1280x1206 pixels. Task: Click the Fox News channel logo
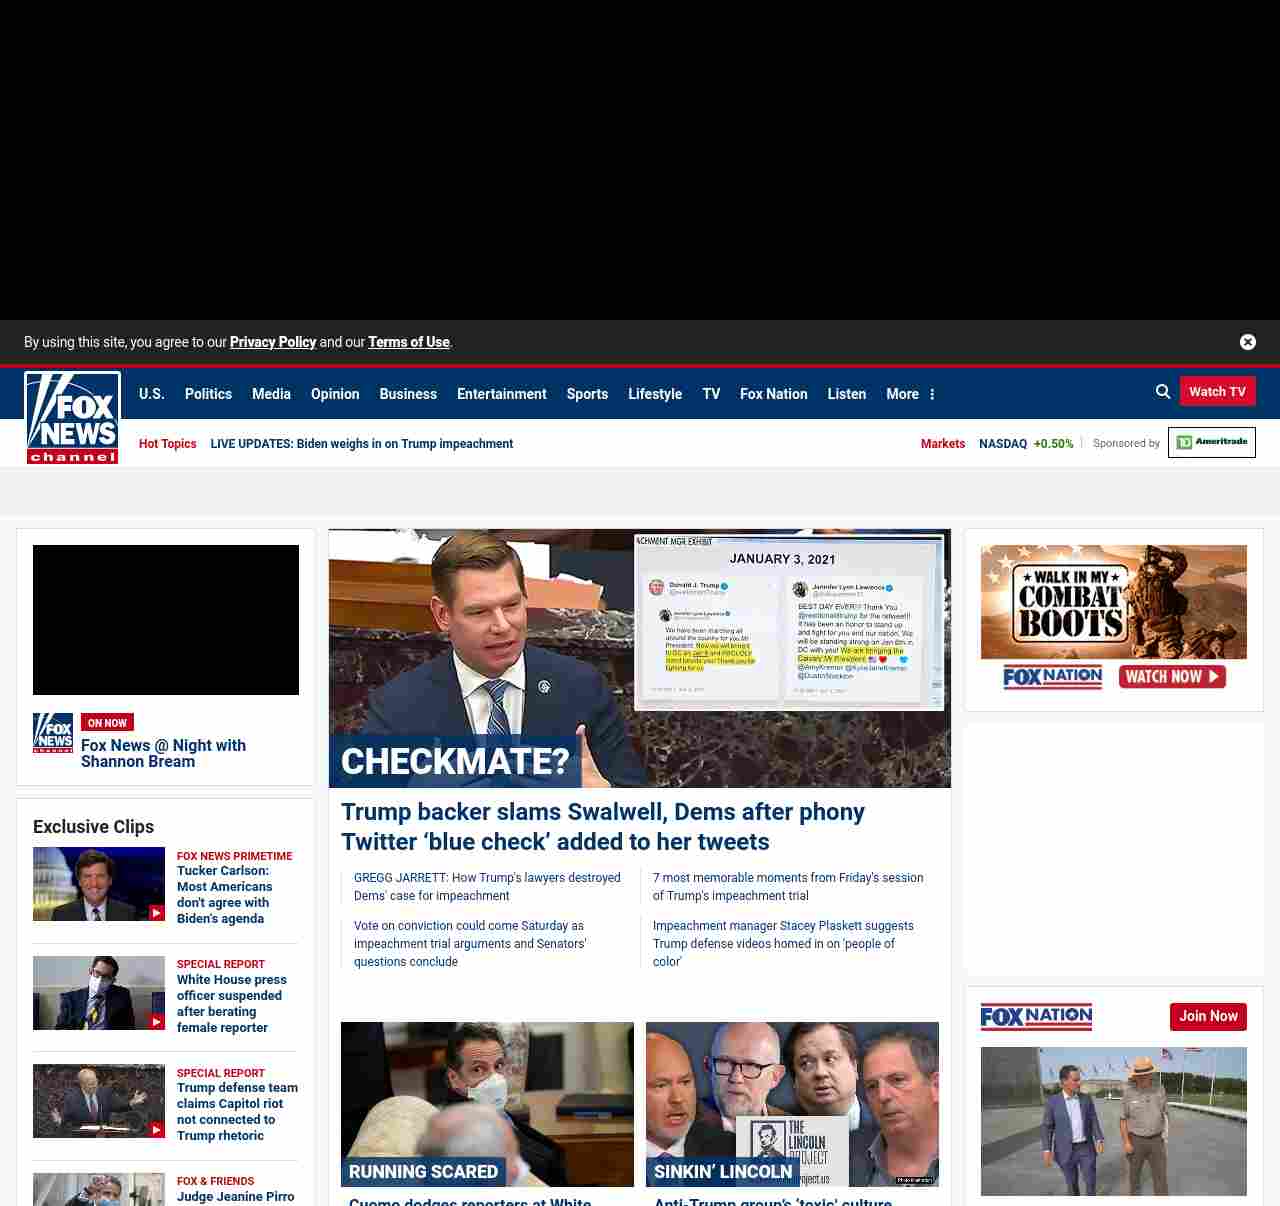click(x=72, y=418)
